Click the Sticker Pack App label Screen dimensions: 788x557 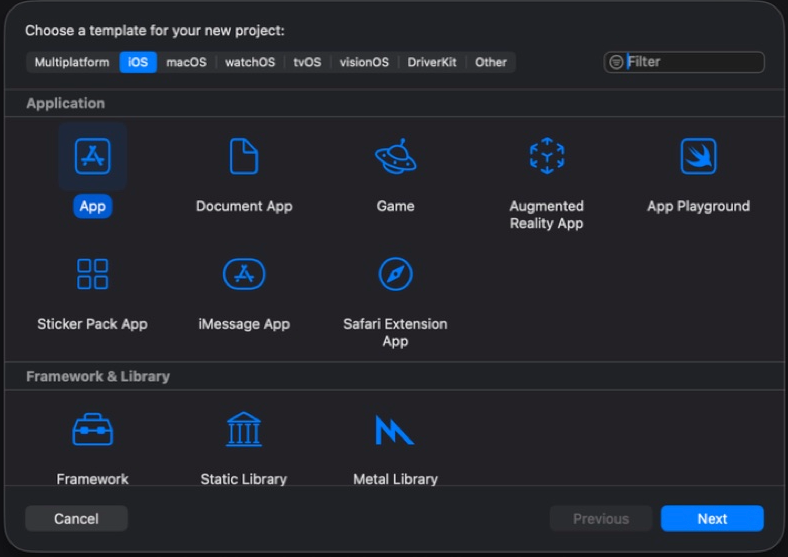point(92,324)
